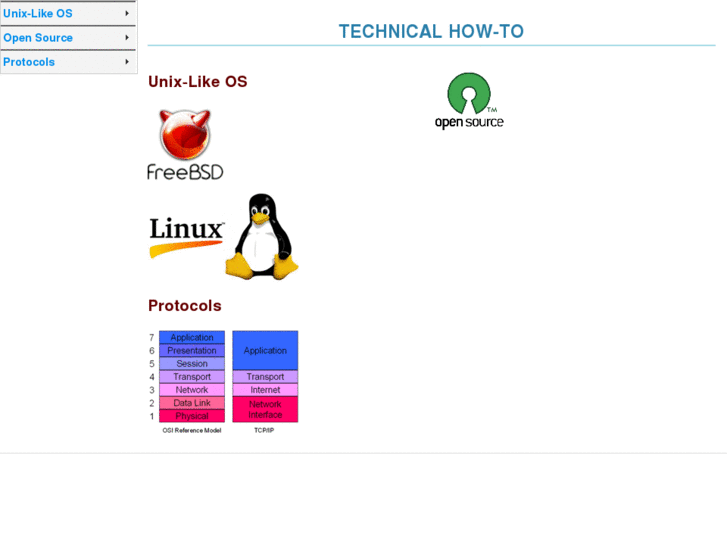Open the TCP/IP model diagram
Image resolution: width=727 pixels, height=545 pixels.
click(x=265, y=382)
